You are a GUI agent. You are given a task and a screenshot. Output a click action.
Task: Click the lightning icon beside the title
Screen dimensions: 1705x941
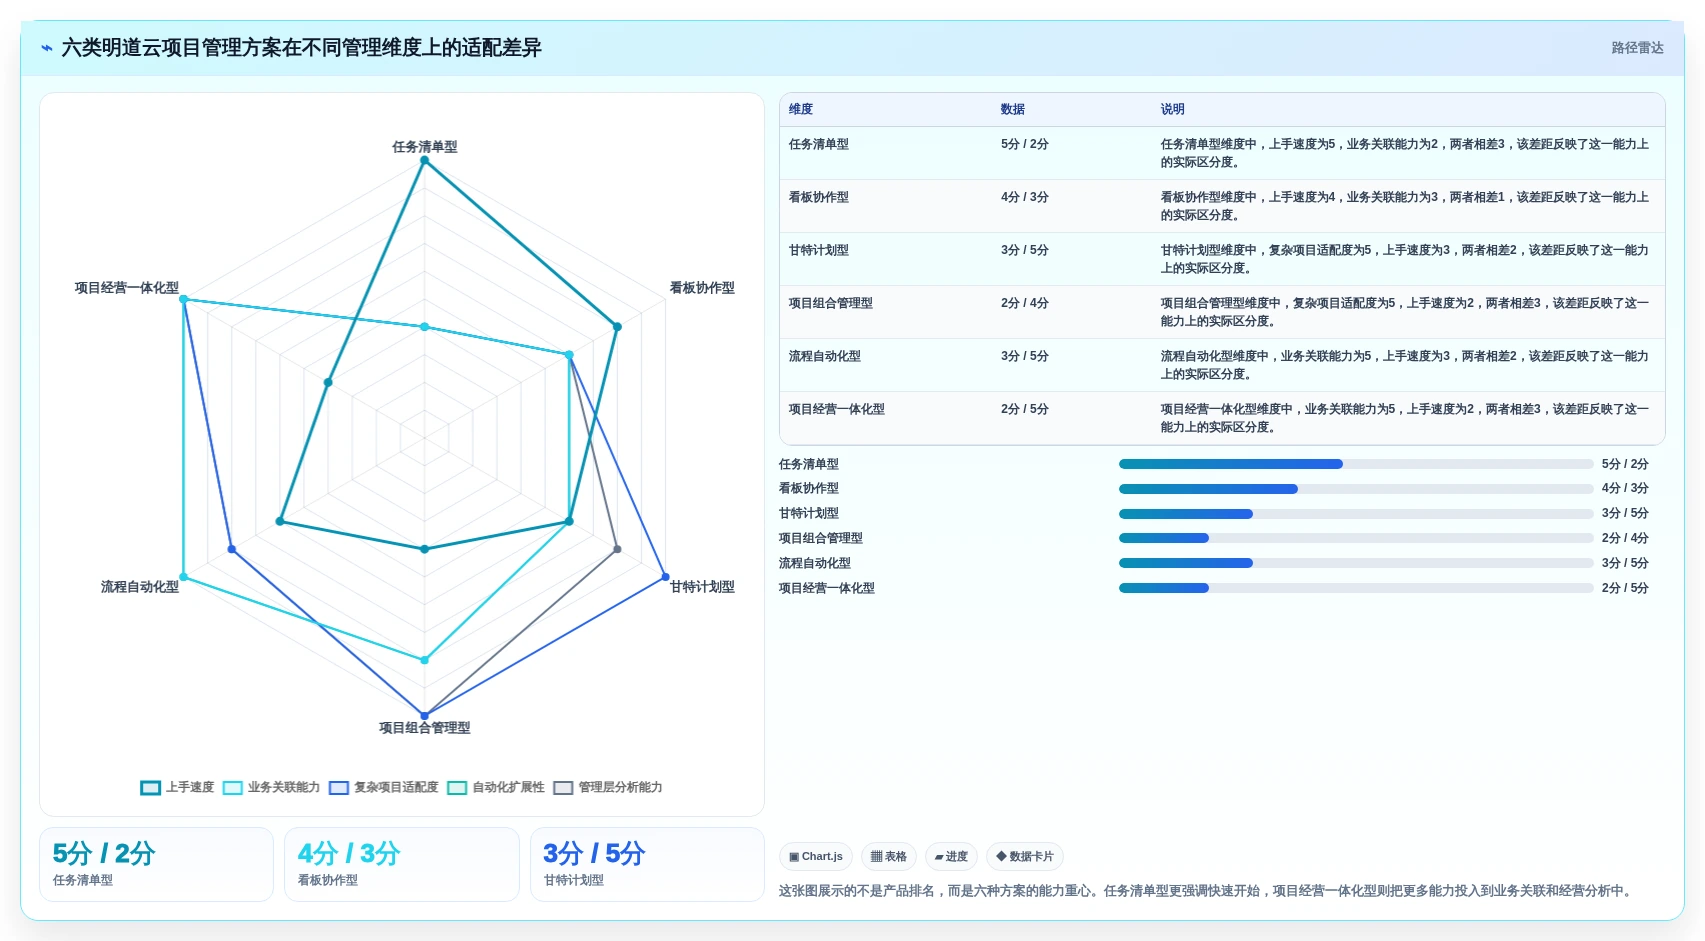click(46, 48)
